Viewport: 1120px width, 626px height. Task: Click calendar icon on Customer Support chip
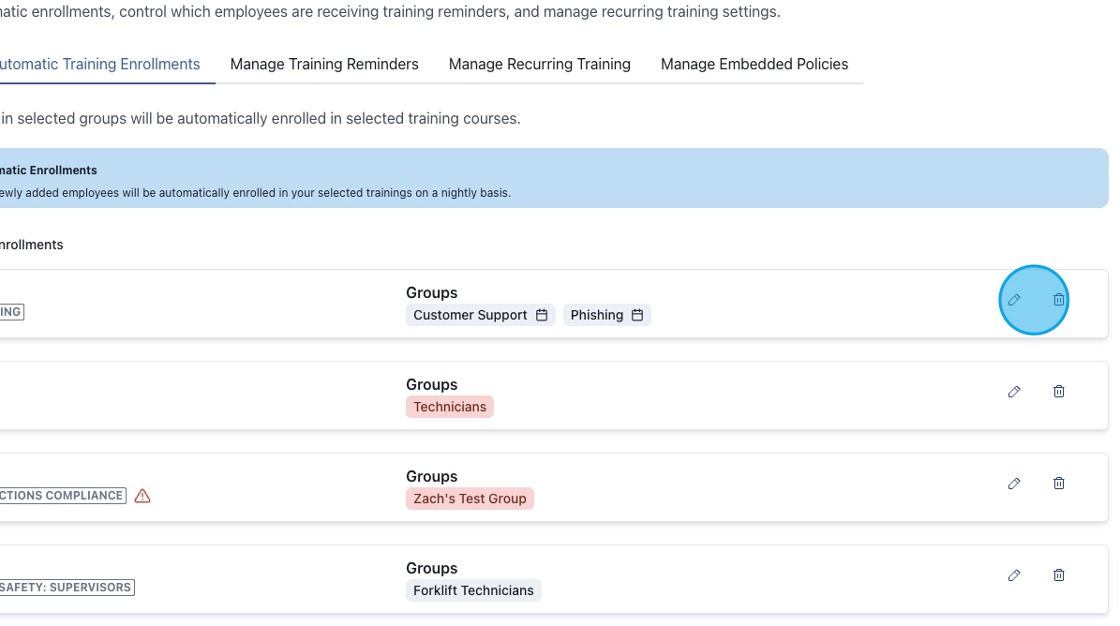point(542,315)
